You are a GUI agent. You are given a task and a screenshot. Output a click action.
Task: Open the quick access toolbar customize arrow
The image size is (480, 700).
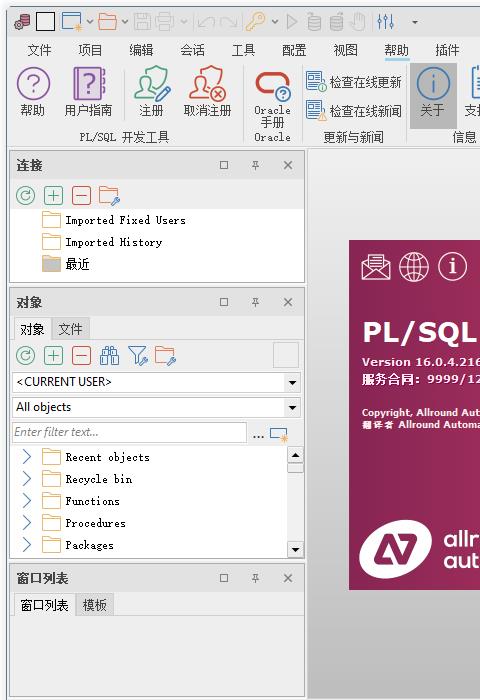(415, 21)
